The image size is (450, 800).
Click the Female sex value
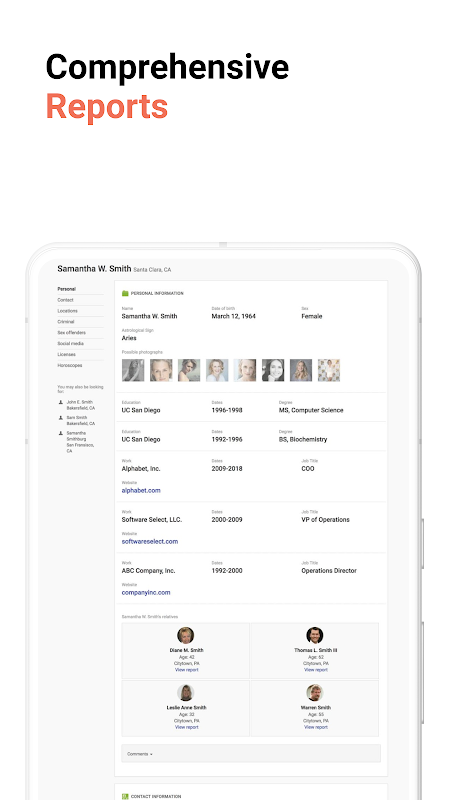point(312,316)
